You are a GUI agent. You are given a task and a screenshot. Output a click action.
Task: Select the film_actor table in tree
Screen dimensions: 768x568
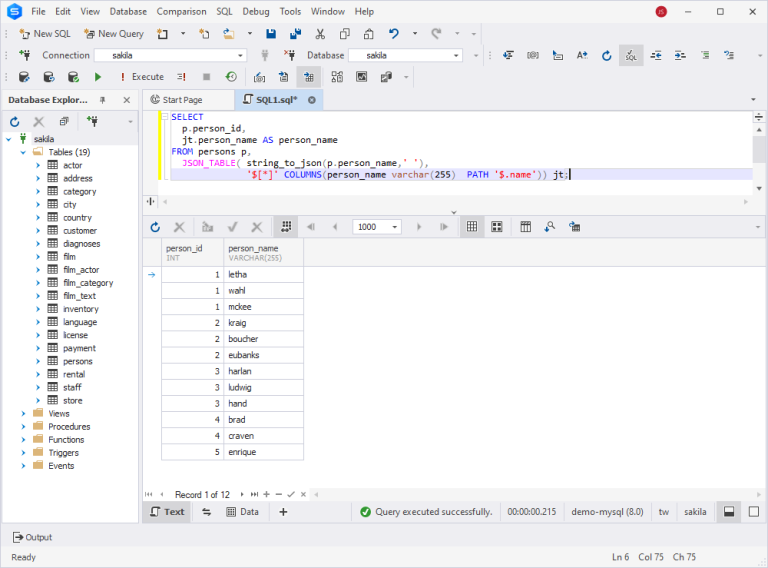80,270
